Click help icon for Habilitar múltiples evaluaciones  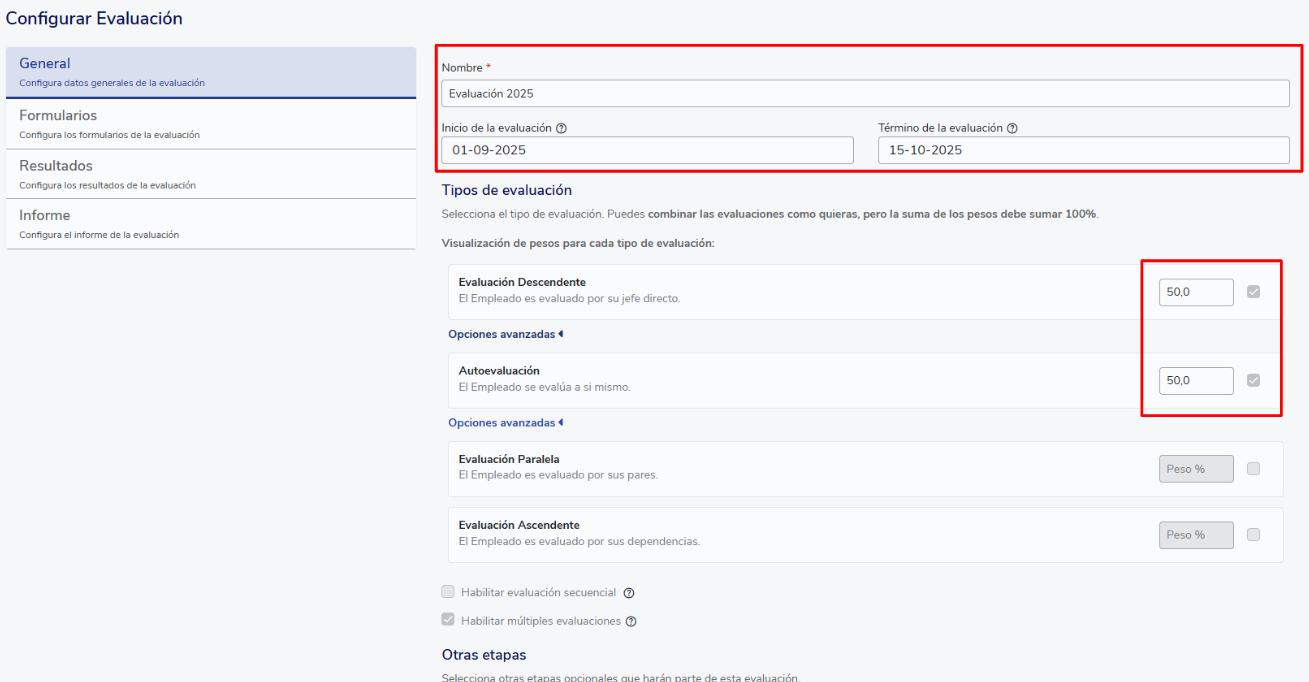click(x=631, y=621)
